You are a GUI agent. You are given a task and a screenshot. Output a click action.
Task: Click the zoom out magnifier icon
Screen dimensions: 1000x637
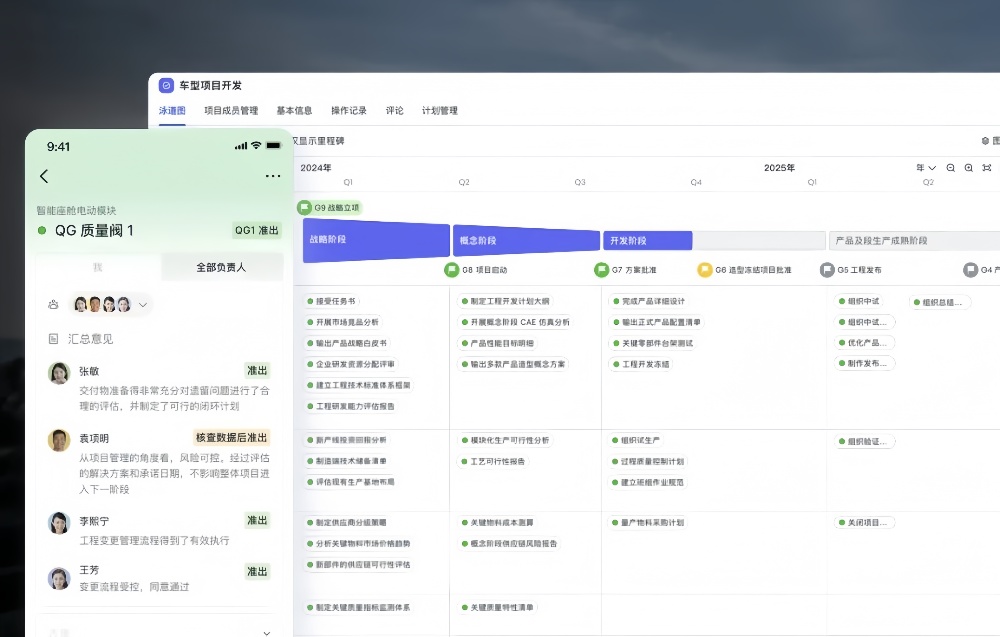click(x=951, y=168)
